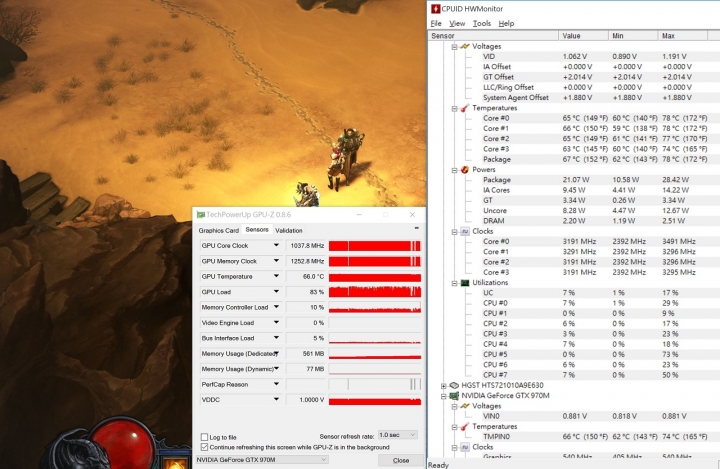Click the 66.0 °C GPU temperature value
This screenshot has height=469, width=720.
[x=313, y=277]
